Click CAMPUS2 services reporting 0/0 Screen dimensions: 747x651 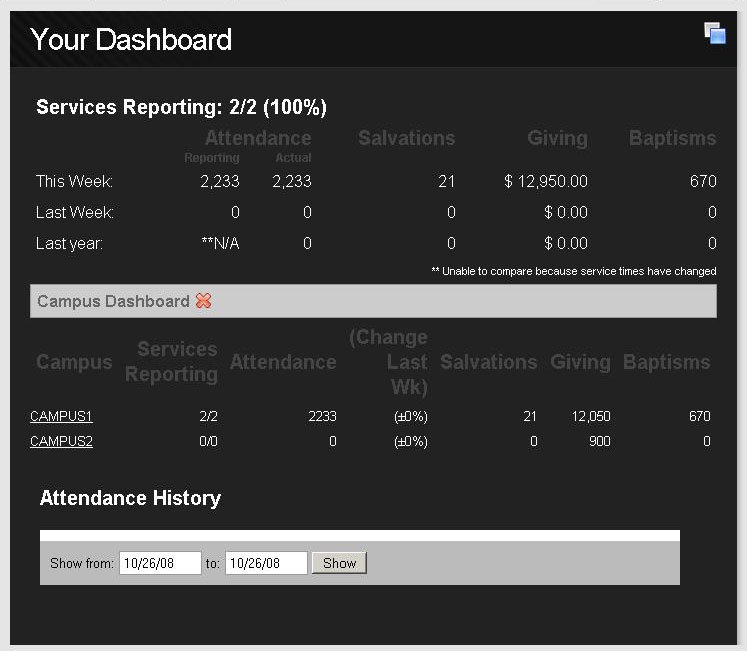click(209, 441)
